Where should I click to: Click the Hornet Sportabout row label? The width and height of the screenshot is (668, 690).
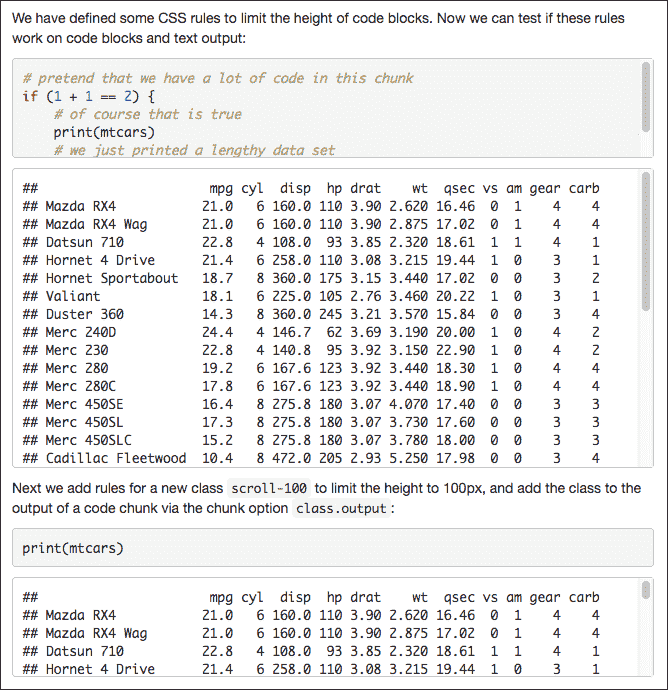point(111,278)
